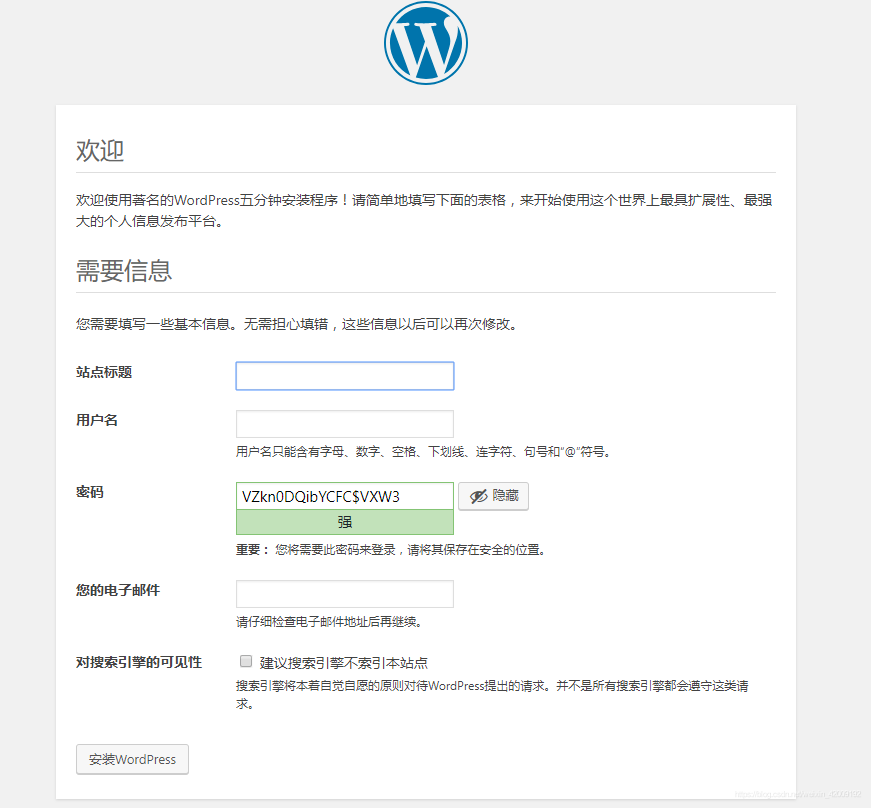
Task: Click the 需要信息 heading
Action: 124,271
